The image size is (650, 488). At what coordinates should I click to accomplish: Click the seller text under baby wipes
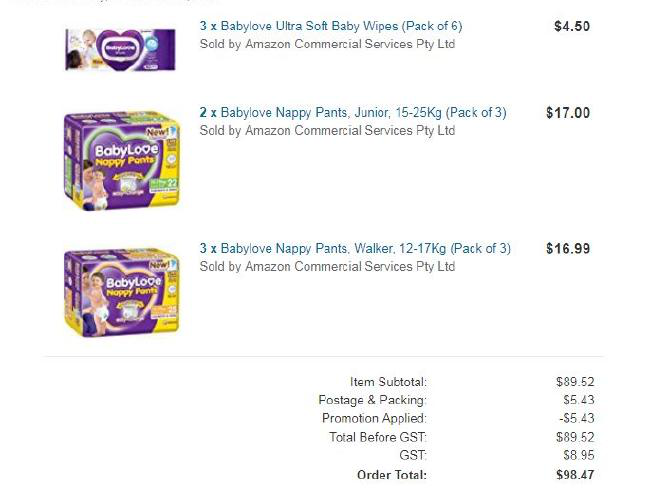click(327, 44)
